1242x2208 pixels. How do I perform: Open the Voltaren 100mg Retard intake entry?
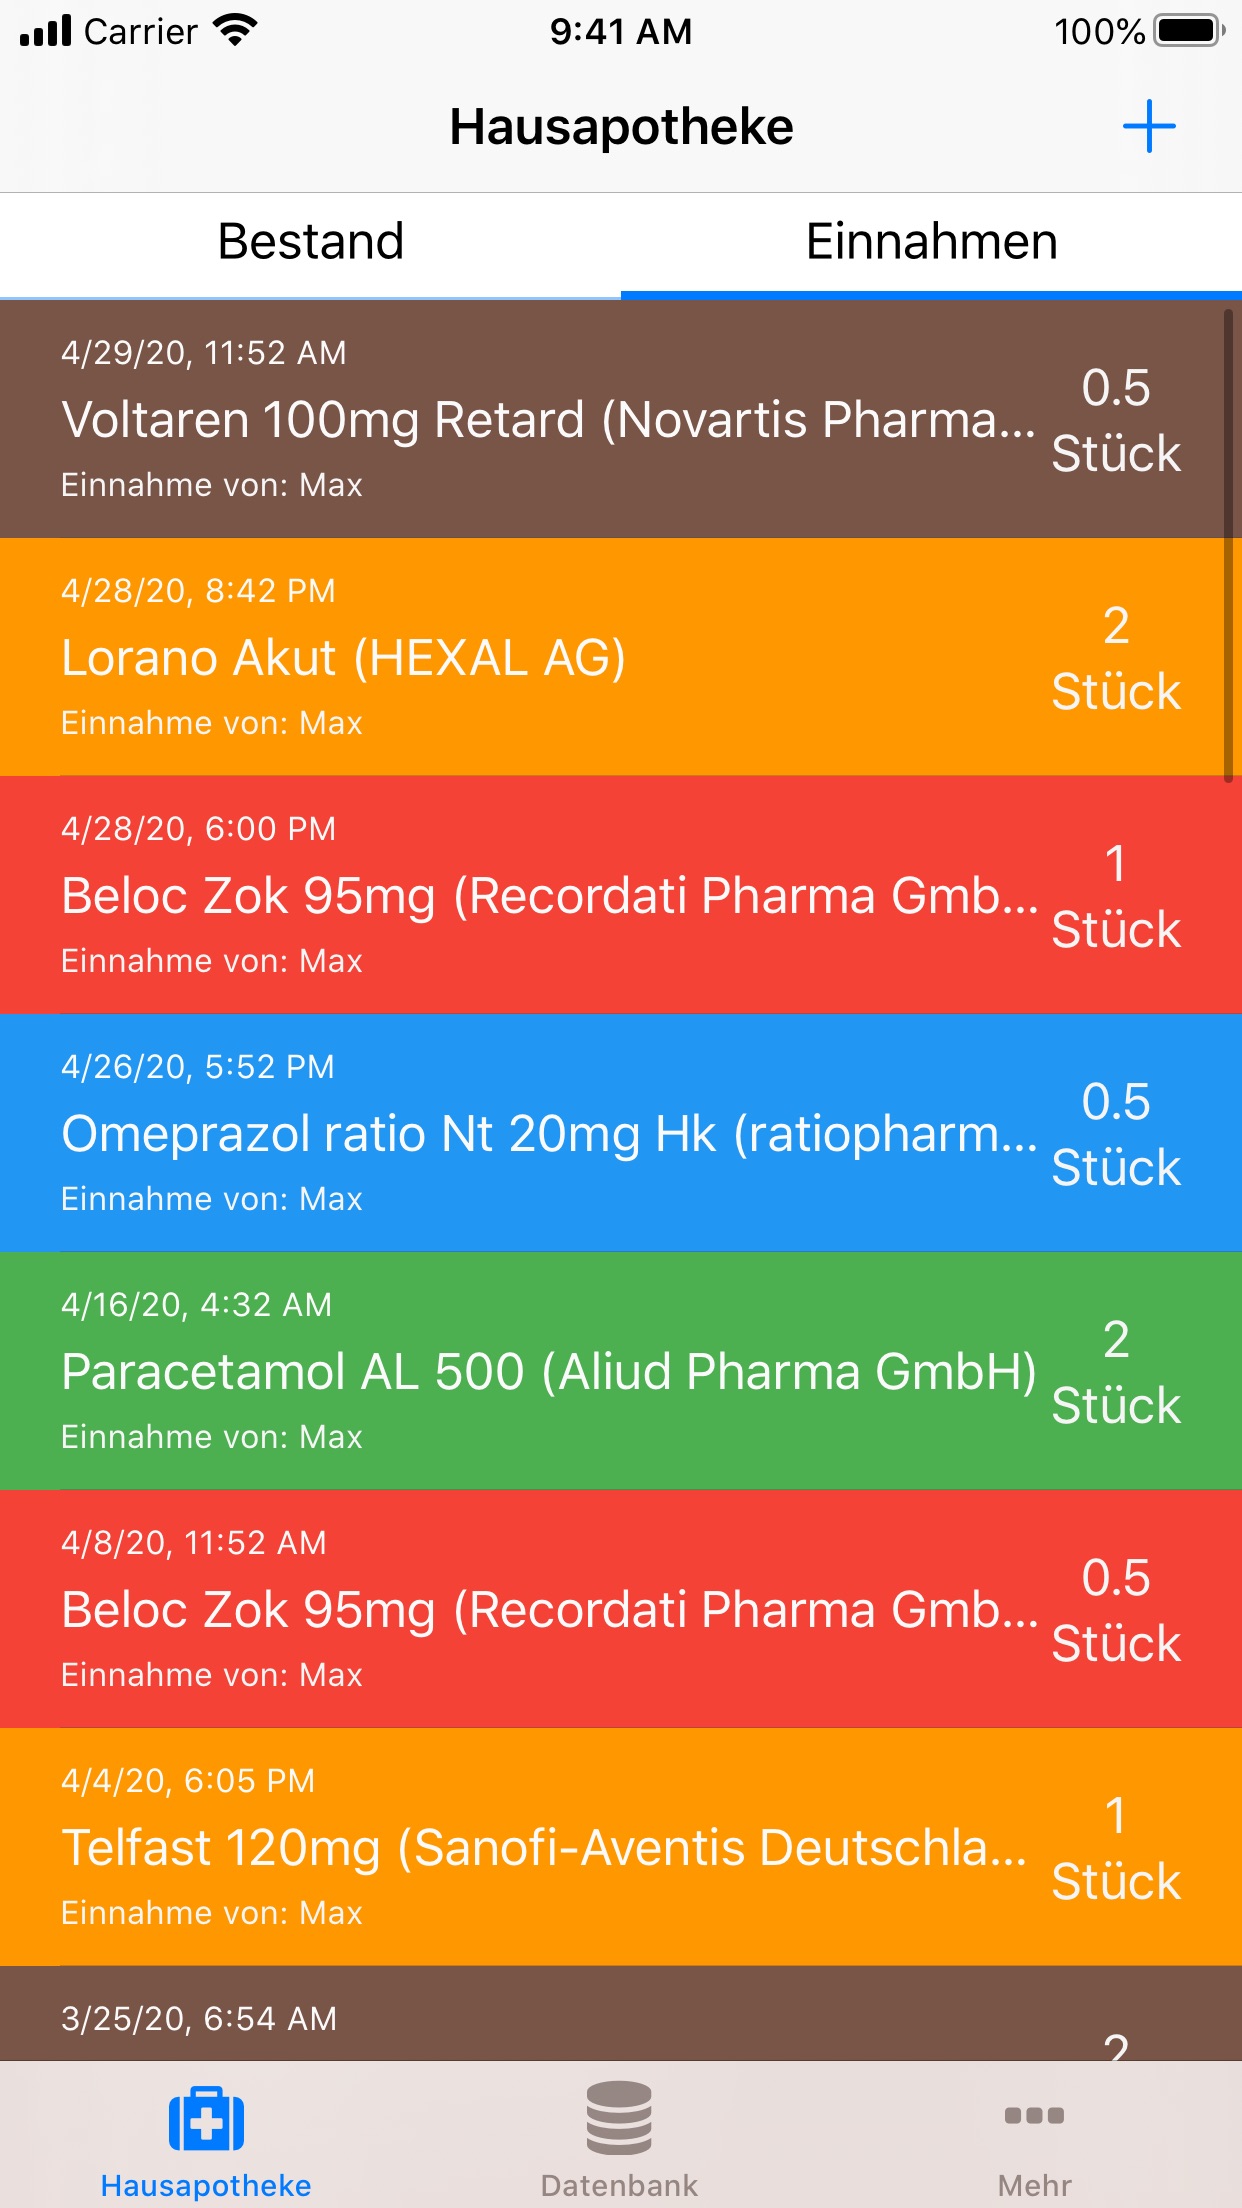point(621,419)
